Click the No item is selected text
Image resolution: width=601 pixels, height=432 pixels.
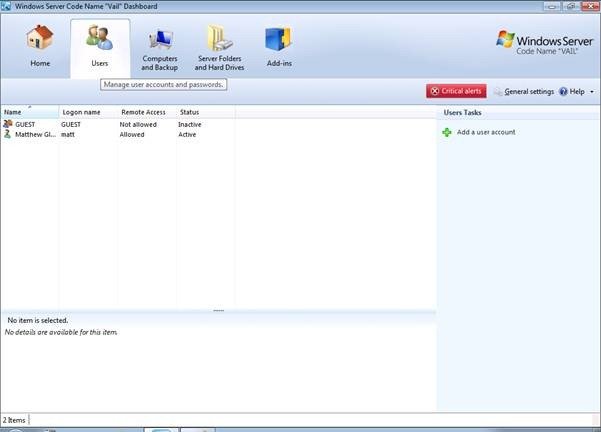coord(38,320)
